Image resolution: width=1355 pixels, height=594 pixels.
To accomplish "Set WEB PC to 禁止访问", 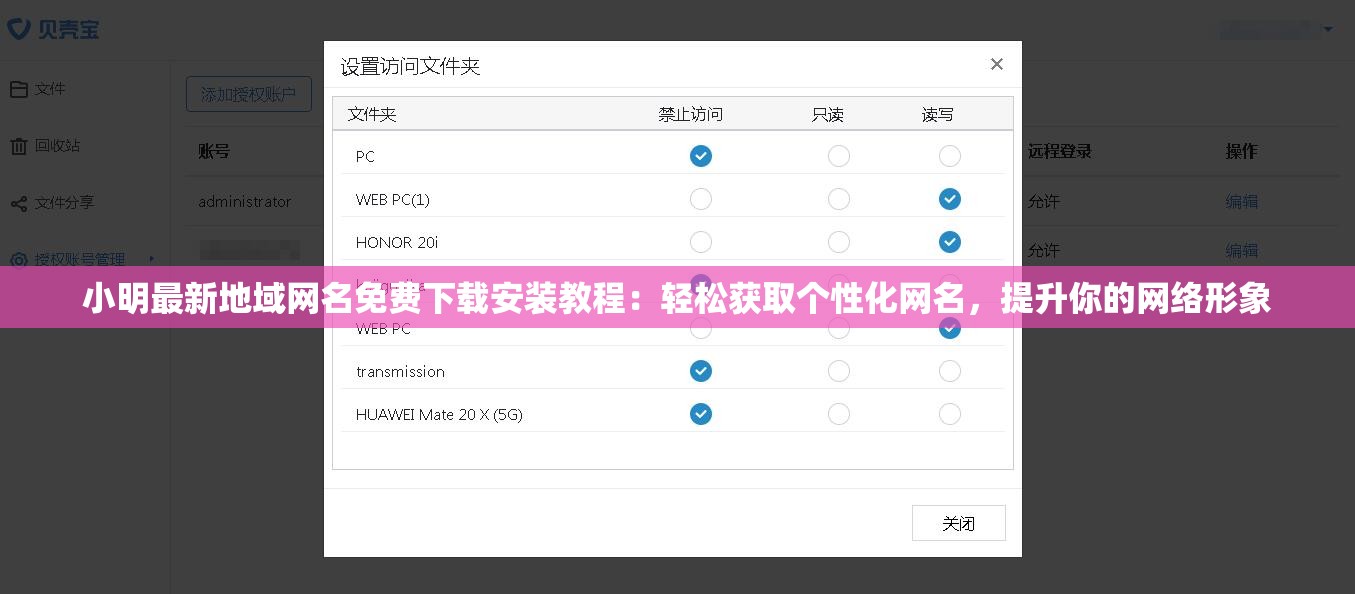I will pos(701,328).
